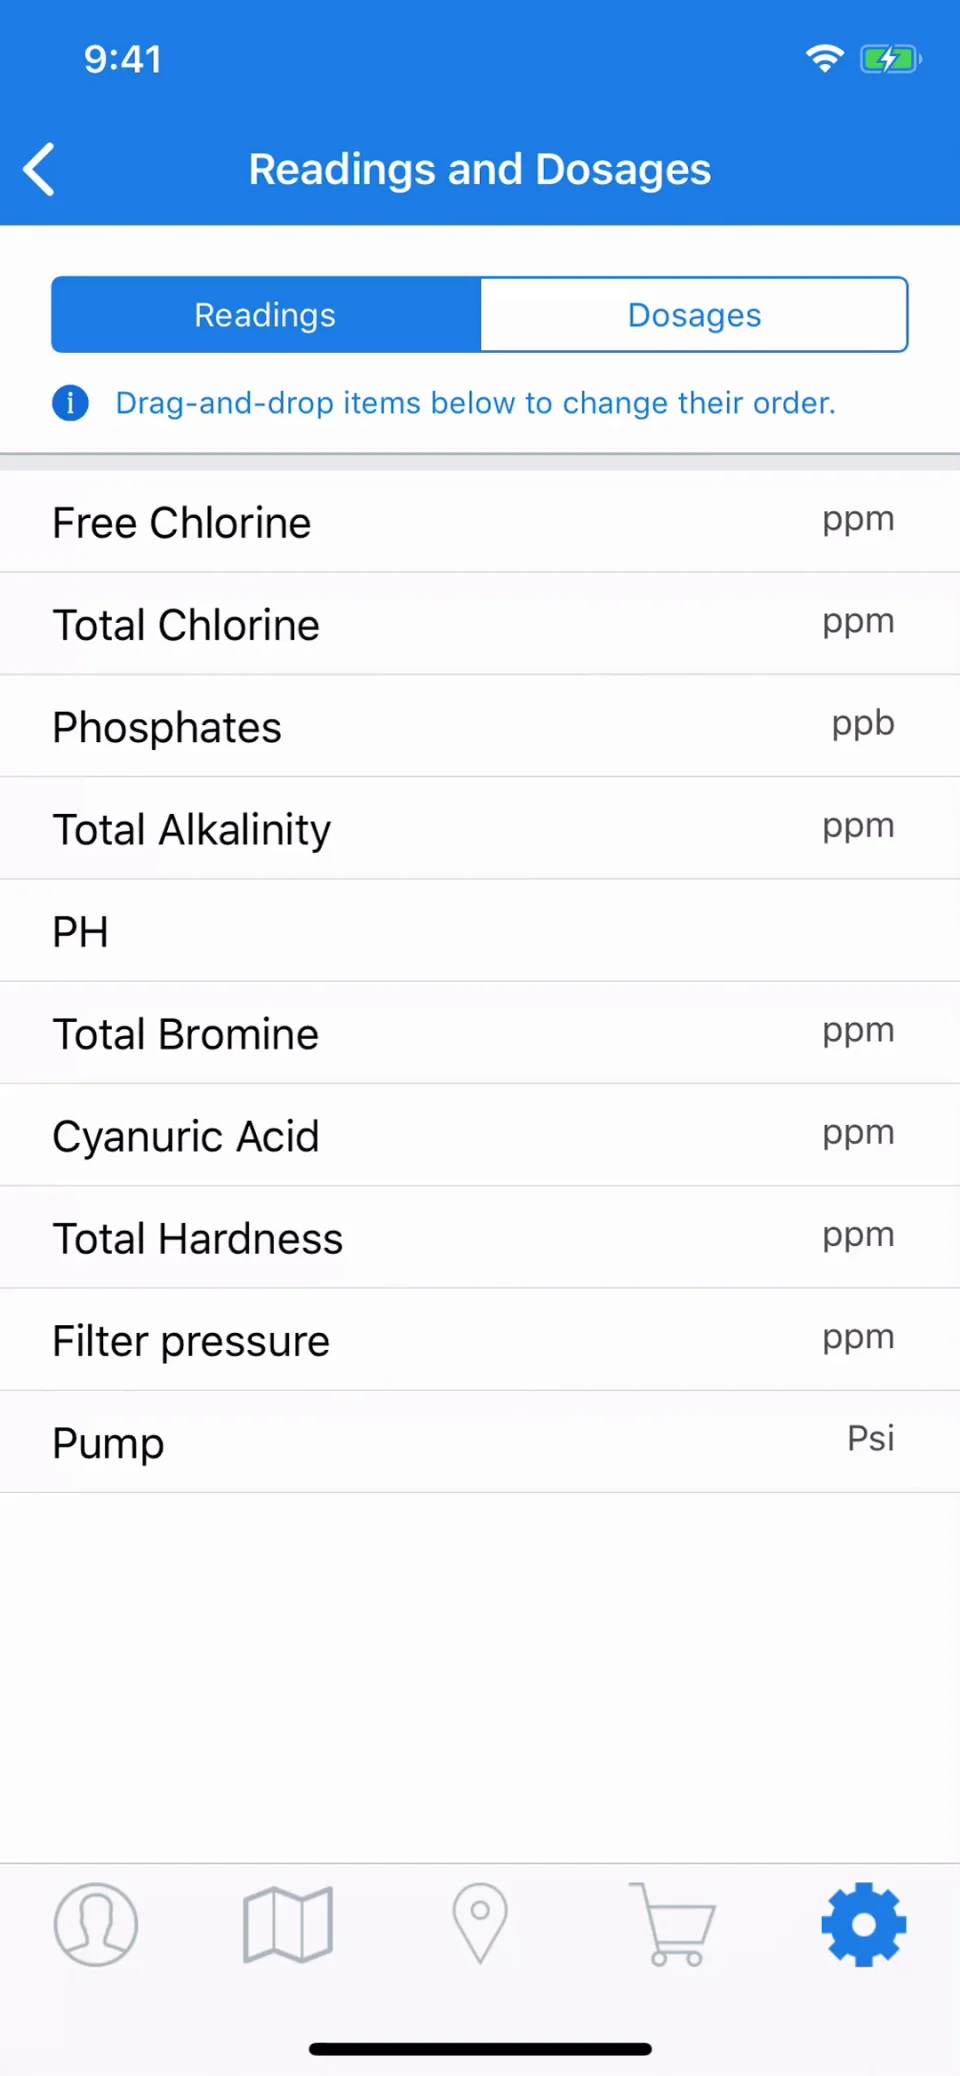Choose the Total Alkalinity row
This screenshot has height=2076, width=960.
480,829
